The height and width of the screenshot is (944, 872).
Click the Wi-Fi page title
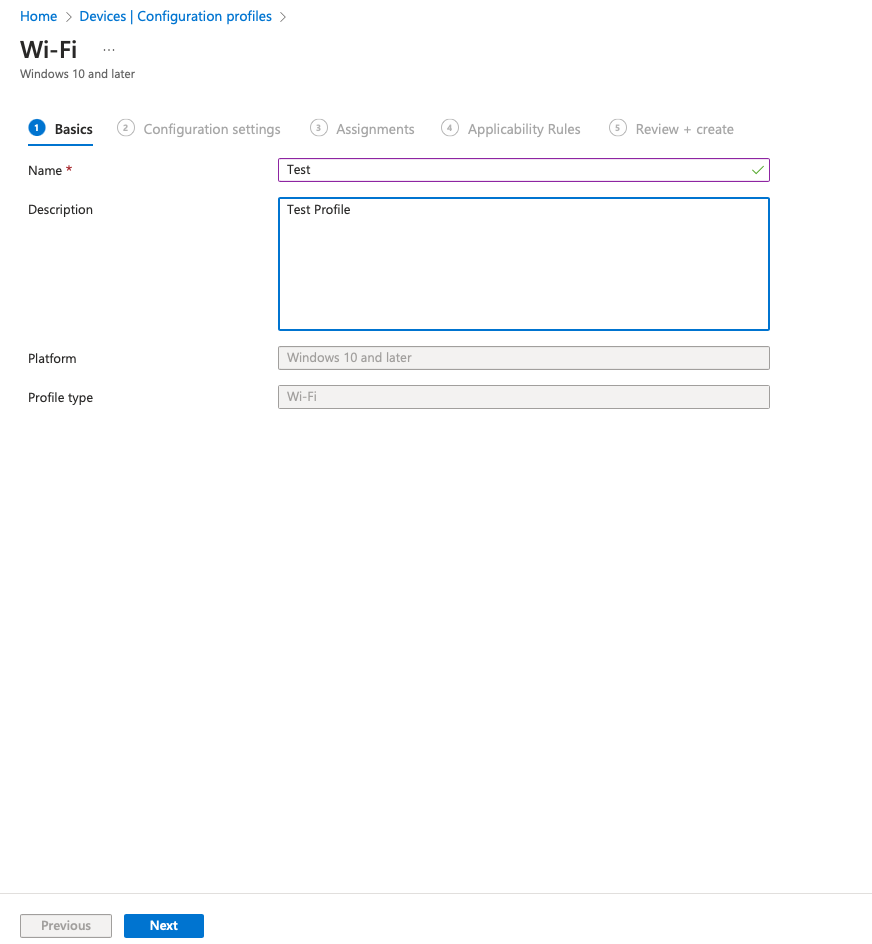[49, 50]
